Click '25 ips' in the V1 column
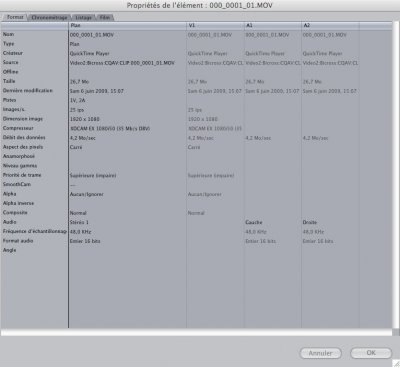This screenshot has width=400, height=367. coord(195,110)
